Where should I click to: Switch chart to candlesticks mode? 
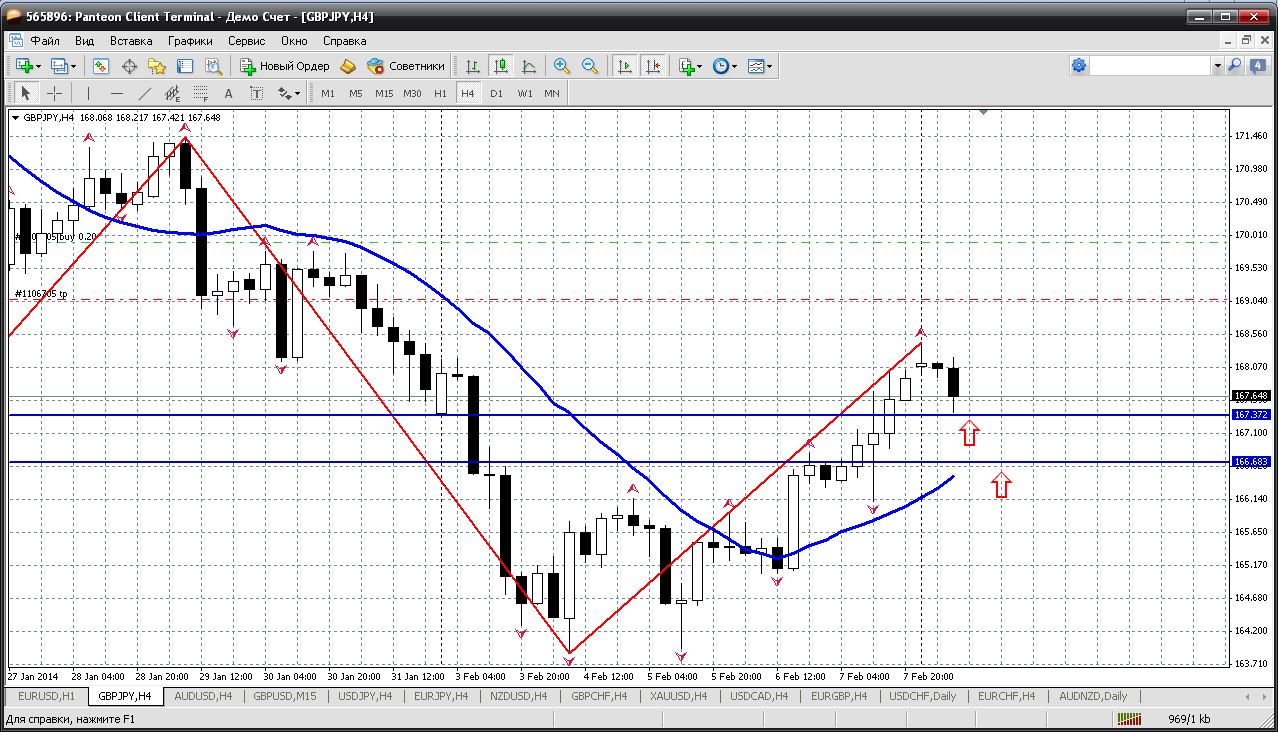(501, 66)
